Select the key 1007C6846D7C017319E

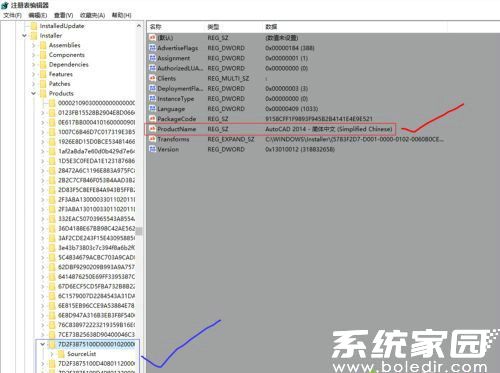click(96, 132)
